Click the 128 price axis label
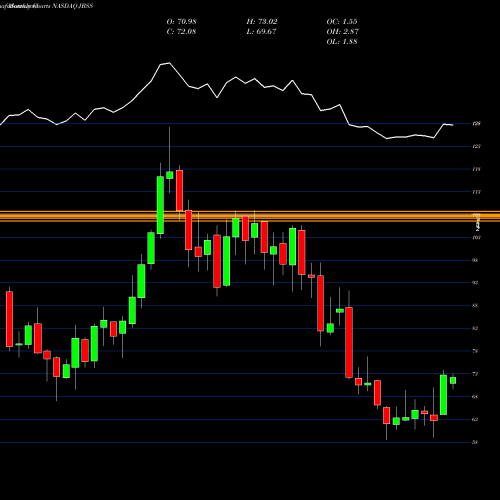 [476, 124]
